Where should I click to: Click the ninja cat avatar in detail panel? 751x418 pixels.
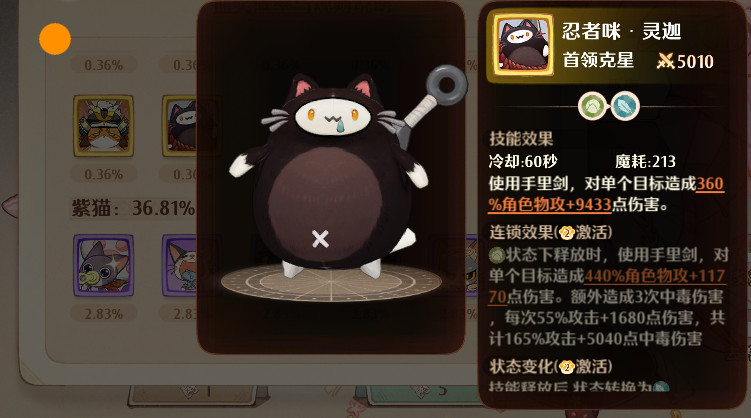click(523, 45)
